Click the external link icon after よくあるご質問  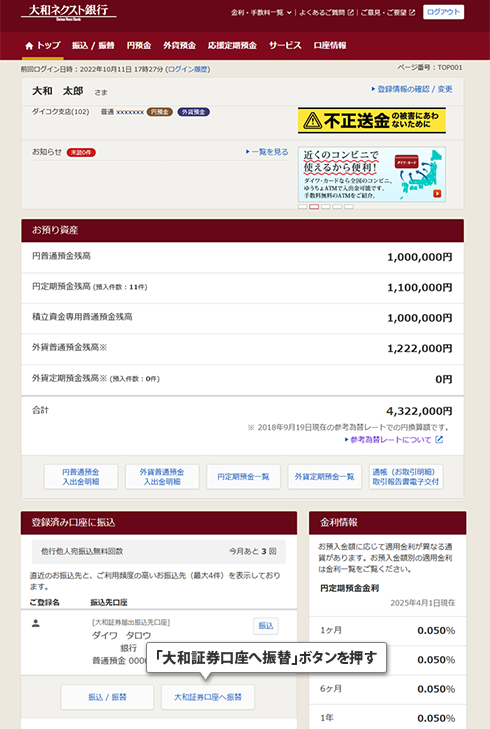(351, 13)
